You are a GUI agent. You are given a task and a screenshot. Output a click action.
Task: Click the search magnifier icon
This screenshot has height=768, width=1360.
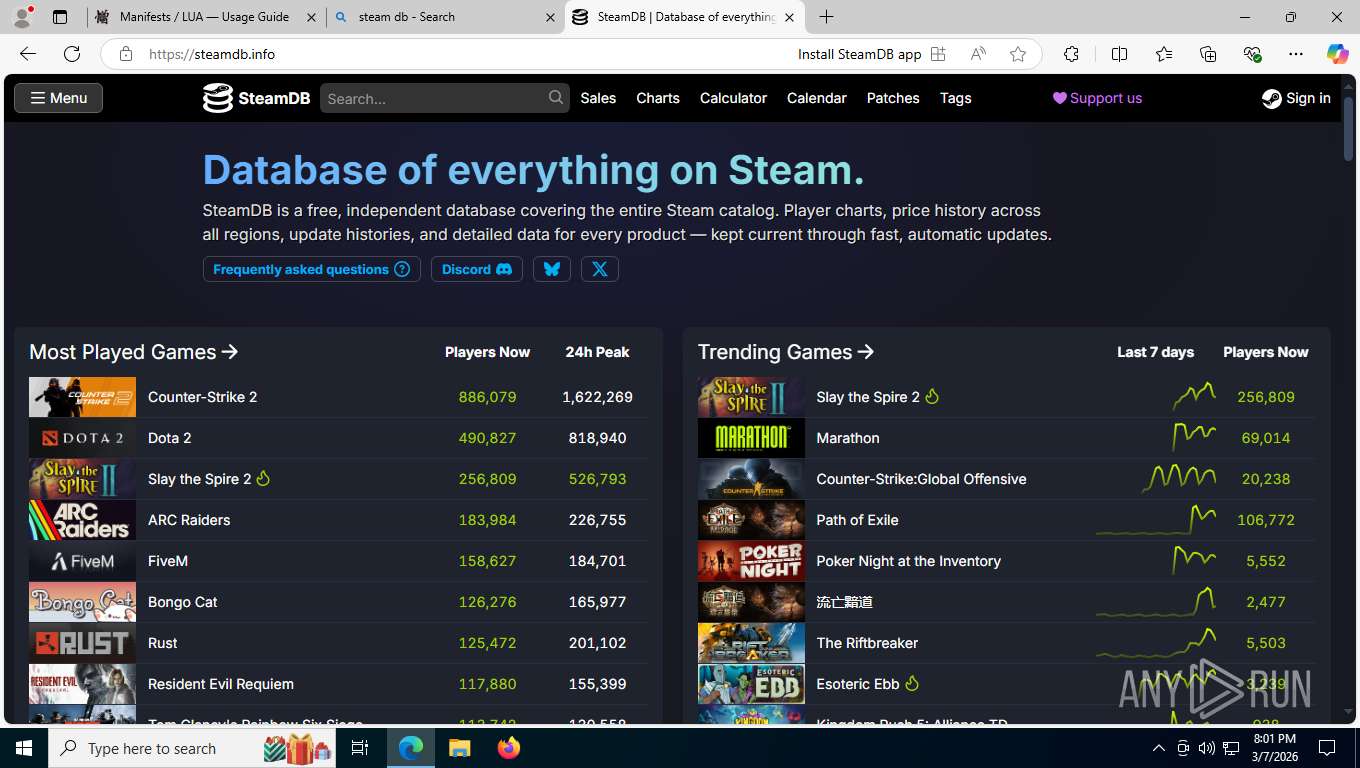click(x=556, y=97)
